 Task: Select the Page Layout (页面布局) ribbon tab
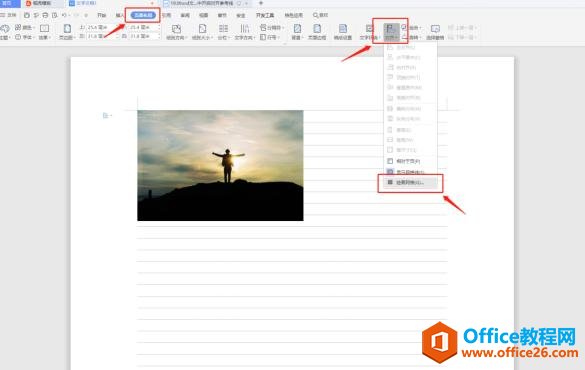143,15
